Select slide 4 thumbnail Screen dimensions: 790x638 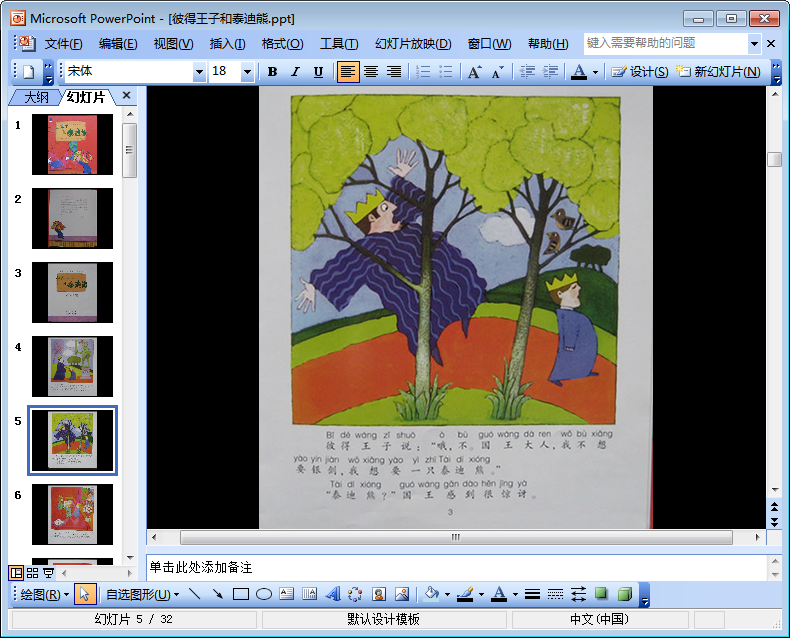coord(73,367)
